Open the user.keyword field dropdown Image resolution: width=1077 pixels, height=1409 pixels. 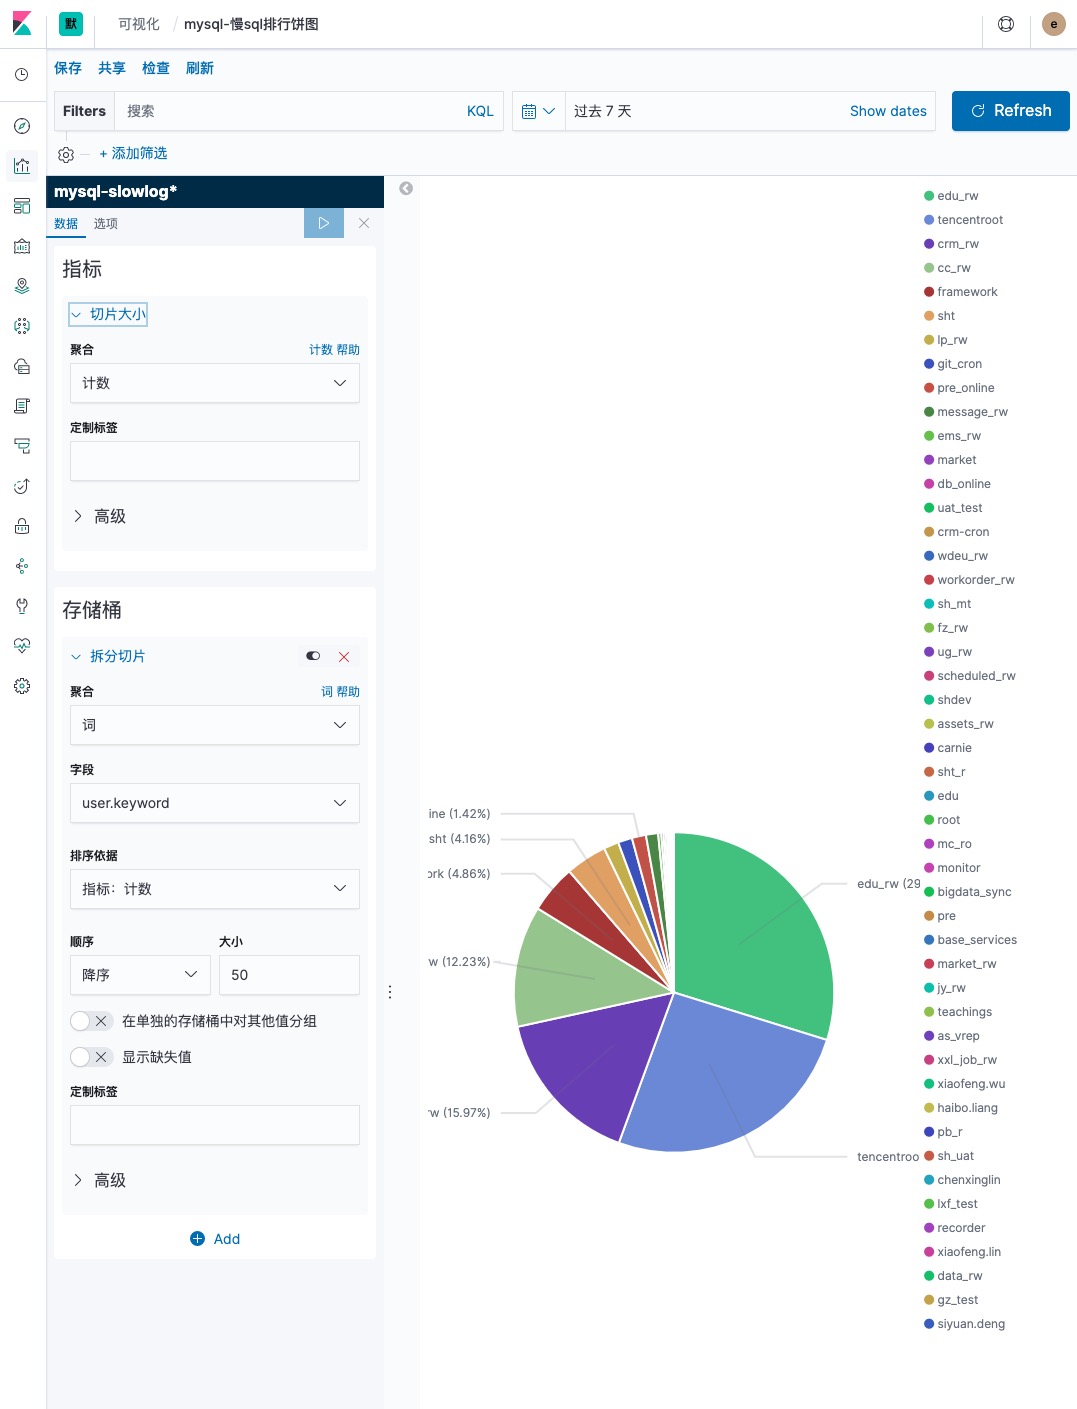click(215, 803)
